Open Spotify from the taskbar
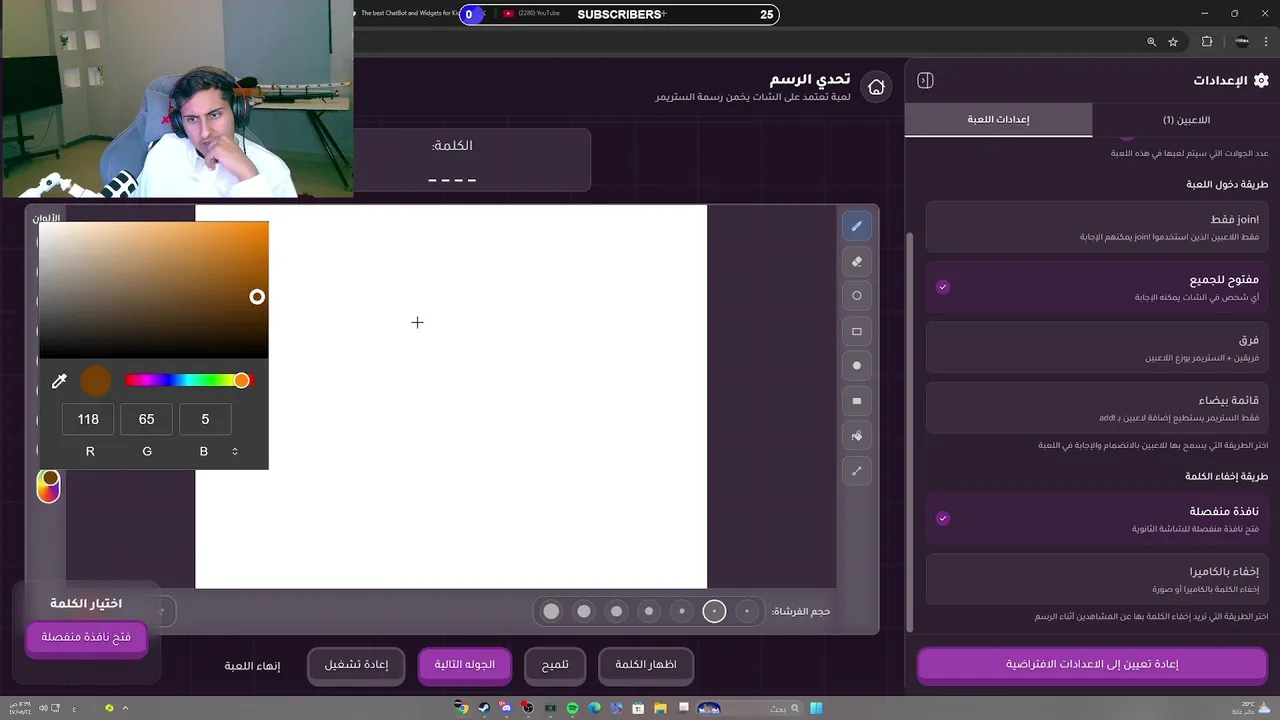The image size is (1280, 720). (x=572, y=708)
